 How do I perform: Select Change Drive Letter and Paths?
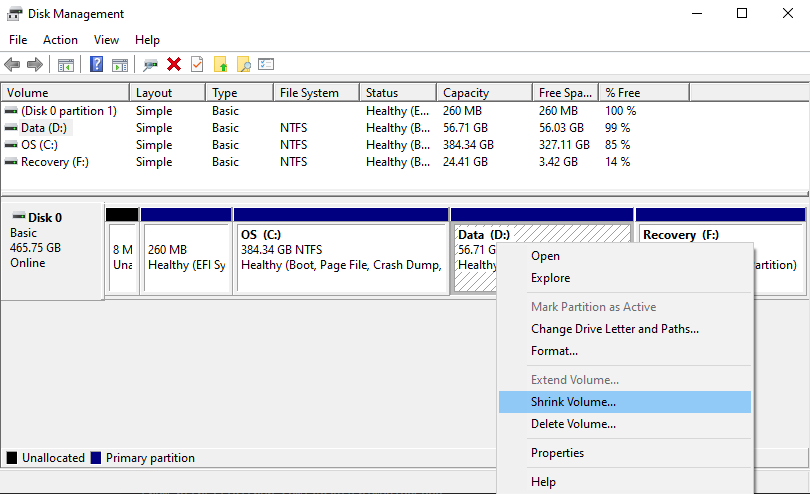625,329
